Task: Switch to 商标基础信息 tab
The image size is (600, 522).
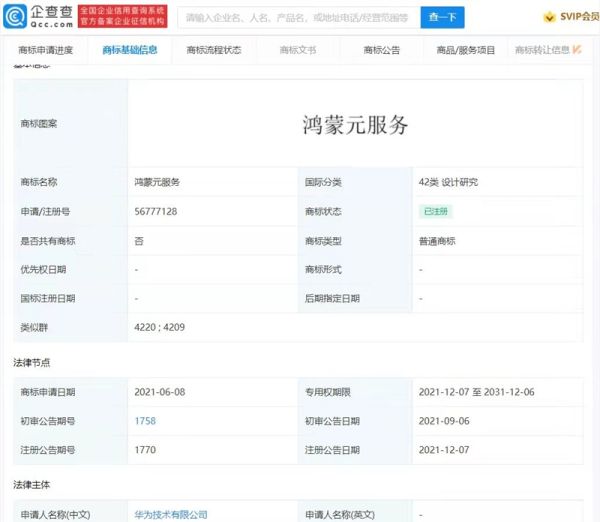Action: [130, 50]
